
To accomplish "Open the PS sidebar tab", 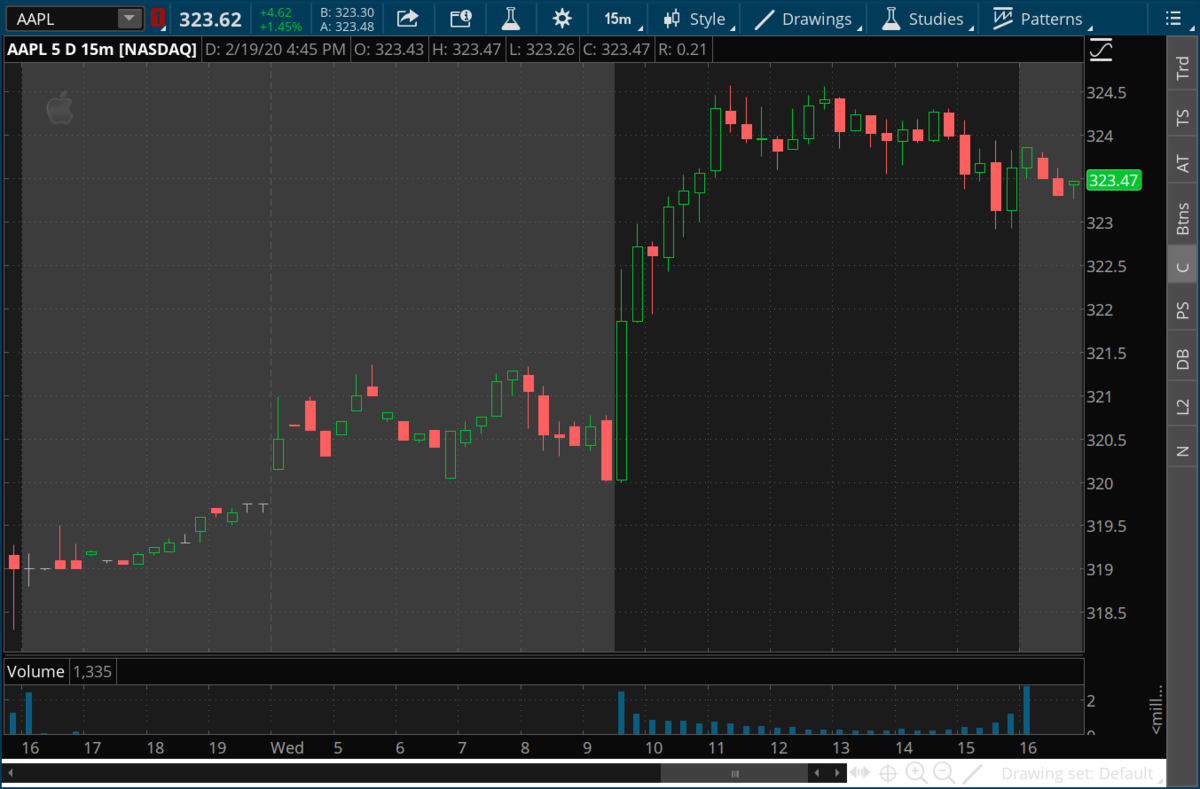I will point(1183,311).
